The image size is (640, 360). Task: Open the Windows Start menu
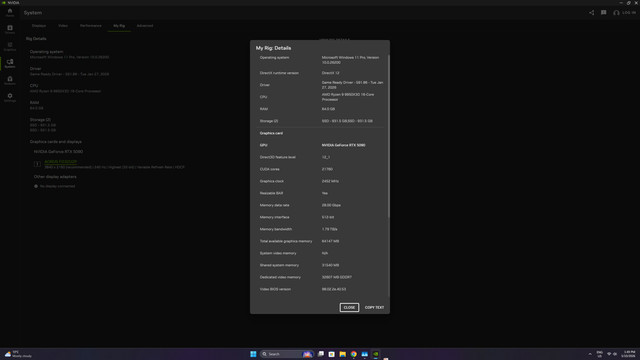click(x=253, y=354)
